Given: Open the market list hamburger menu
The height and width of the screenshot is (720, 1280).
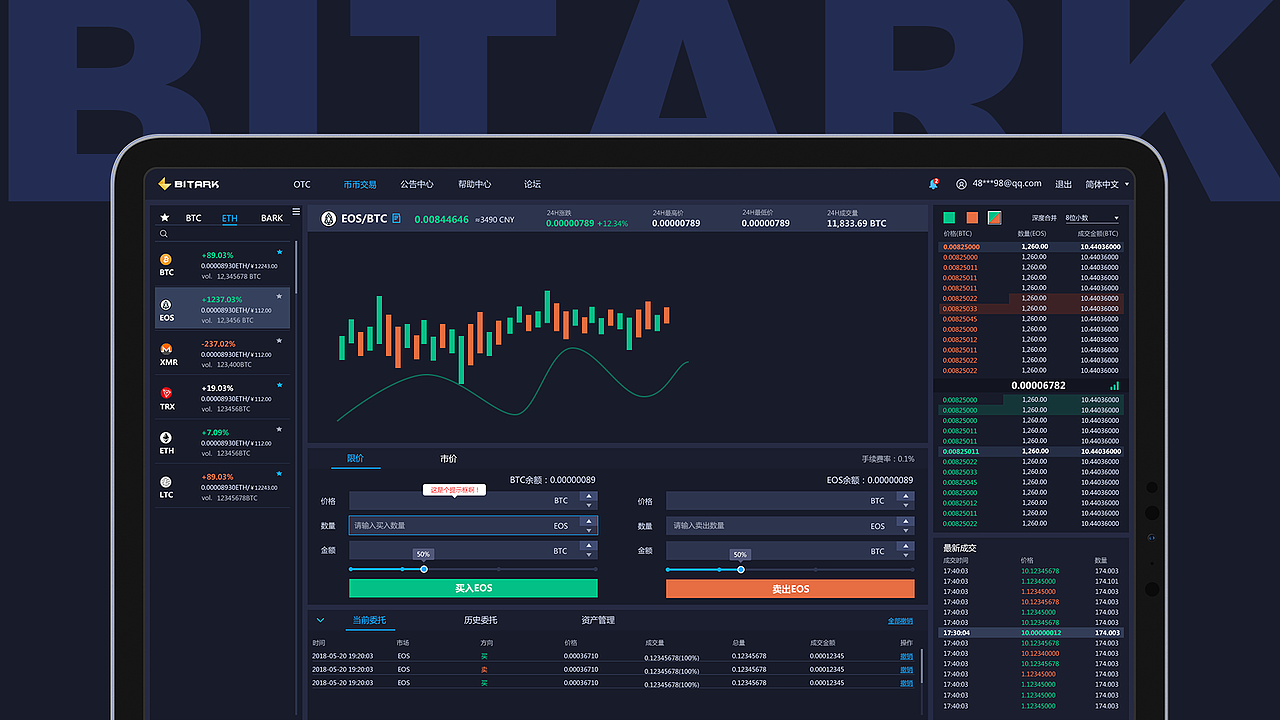Looking at the screenshot, I should tap(296, 212).
